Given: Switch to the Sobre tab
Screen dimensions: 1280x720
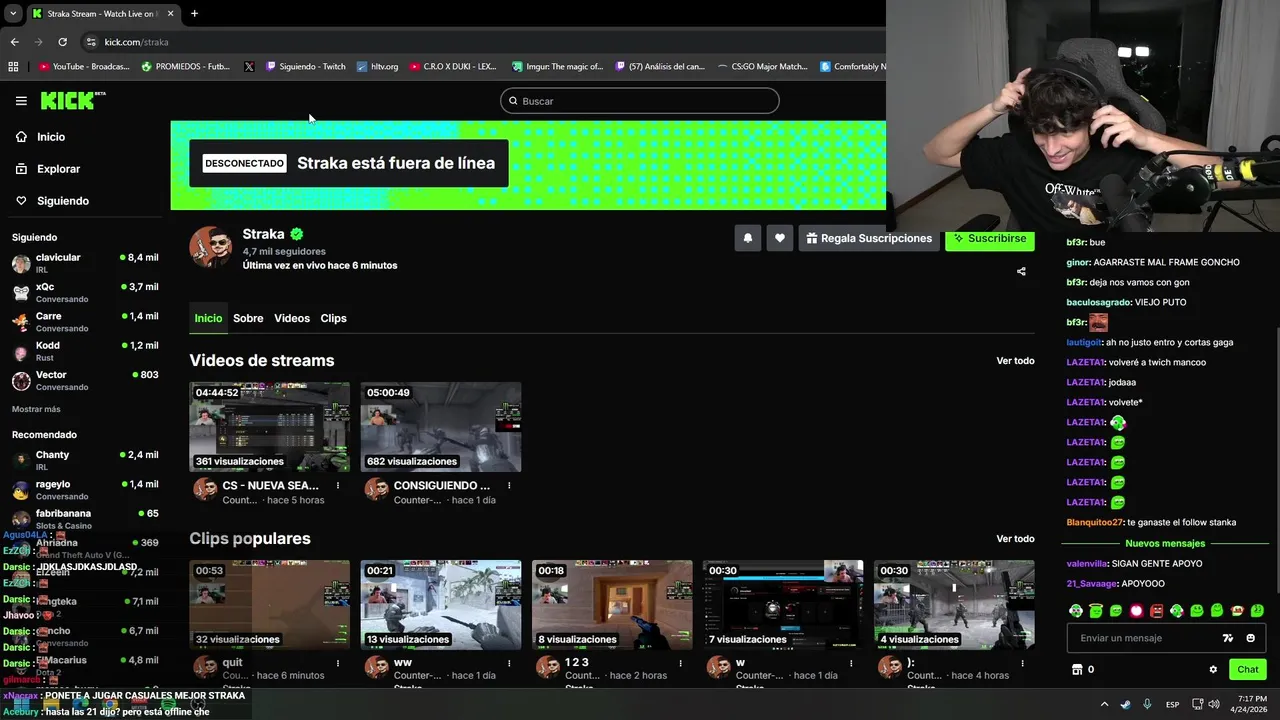Looking at the screenshot, I should pos(248,318).
